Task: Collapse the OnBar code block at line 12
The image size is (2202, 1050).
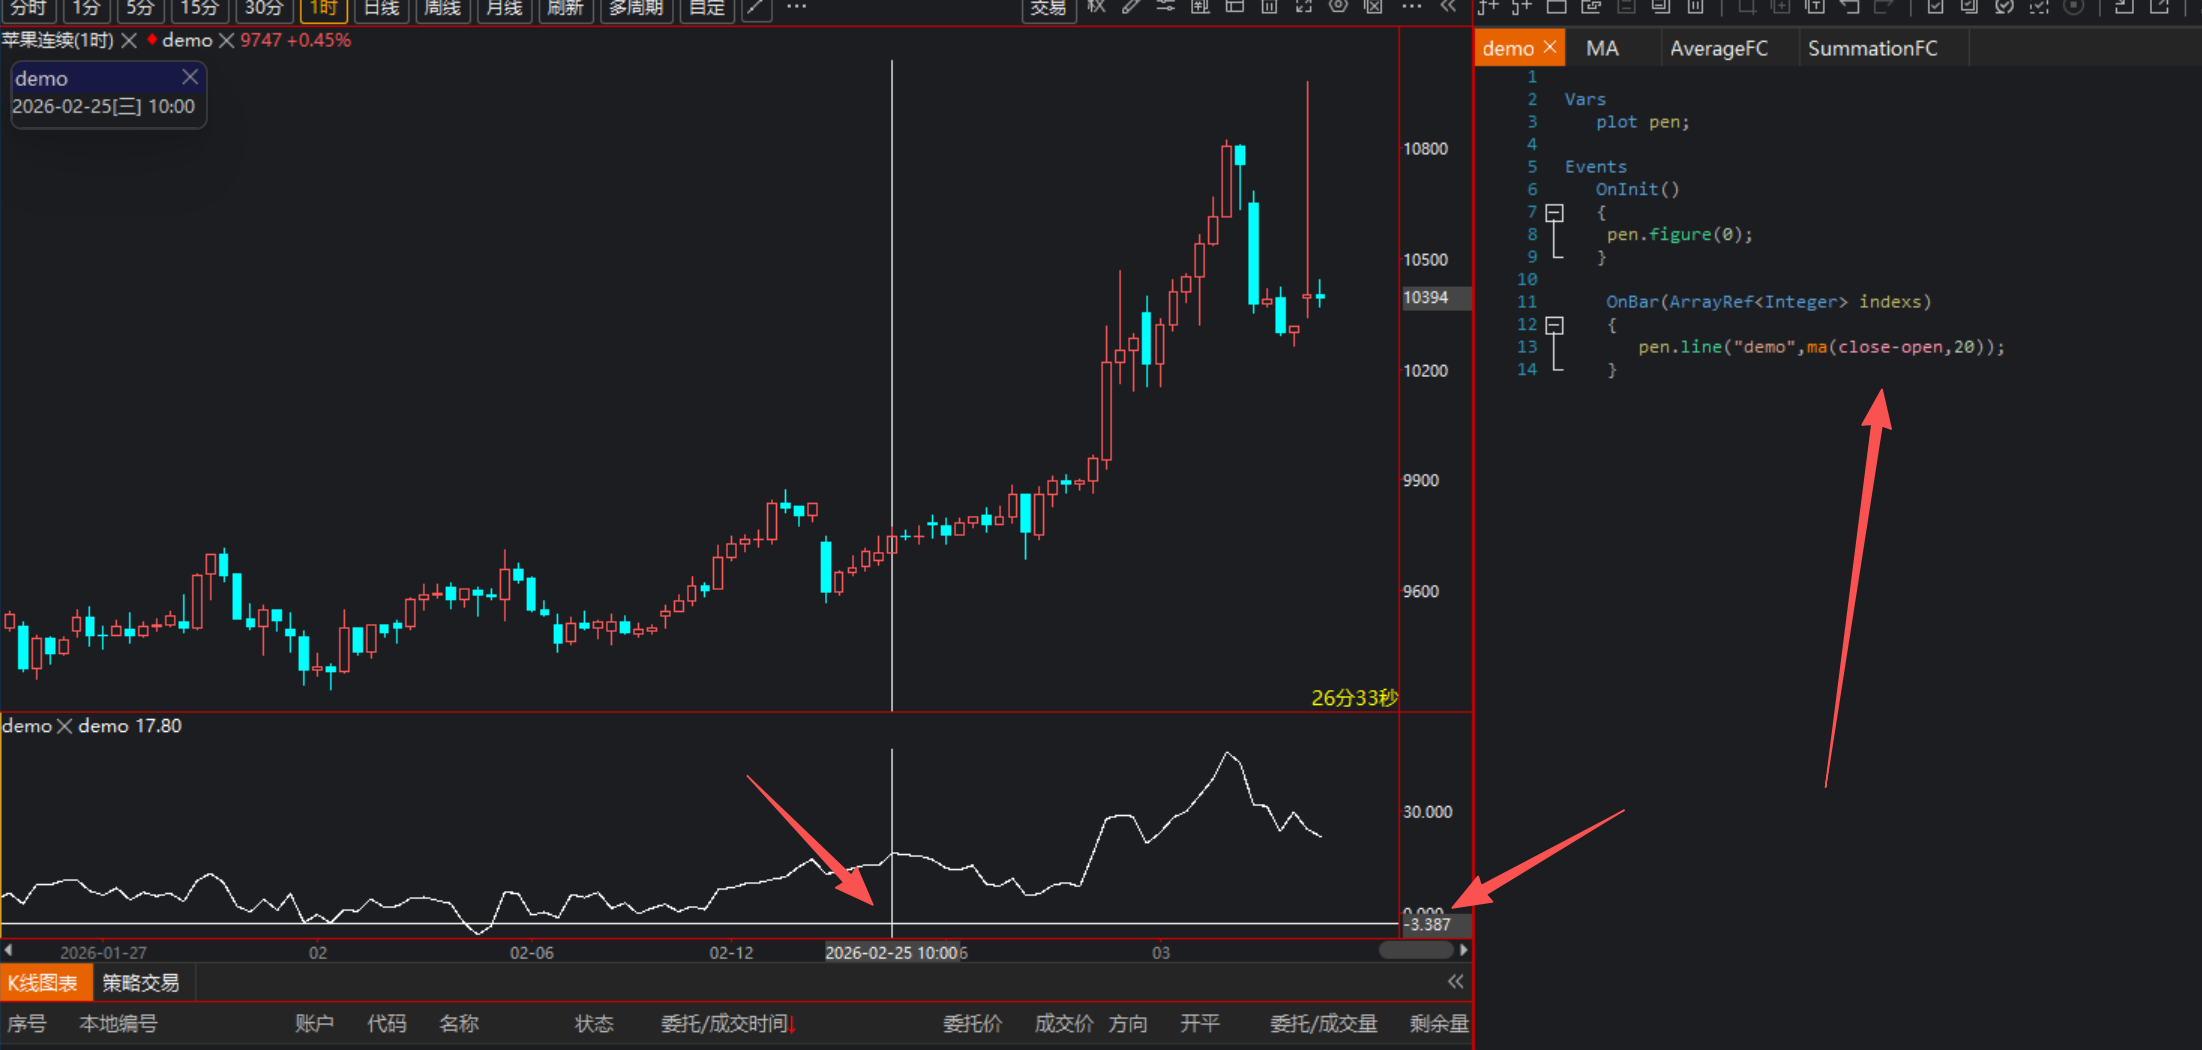Action: [1554, 325]
